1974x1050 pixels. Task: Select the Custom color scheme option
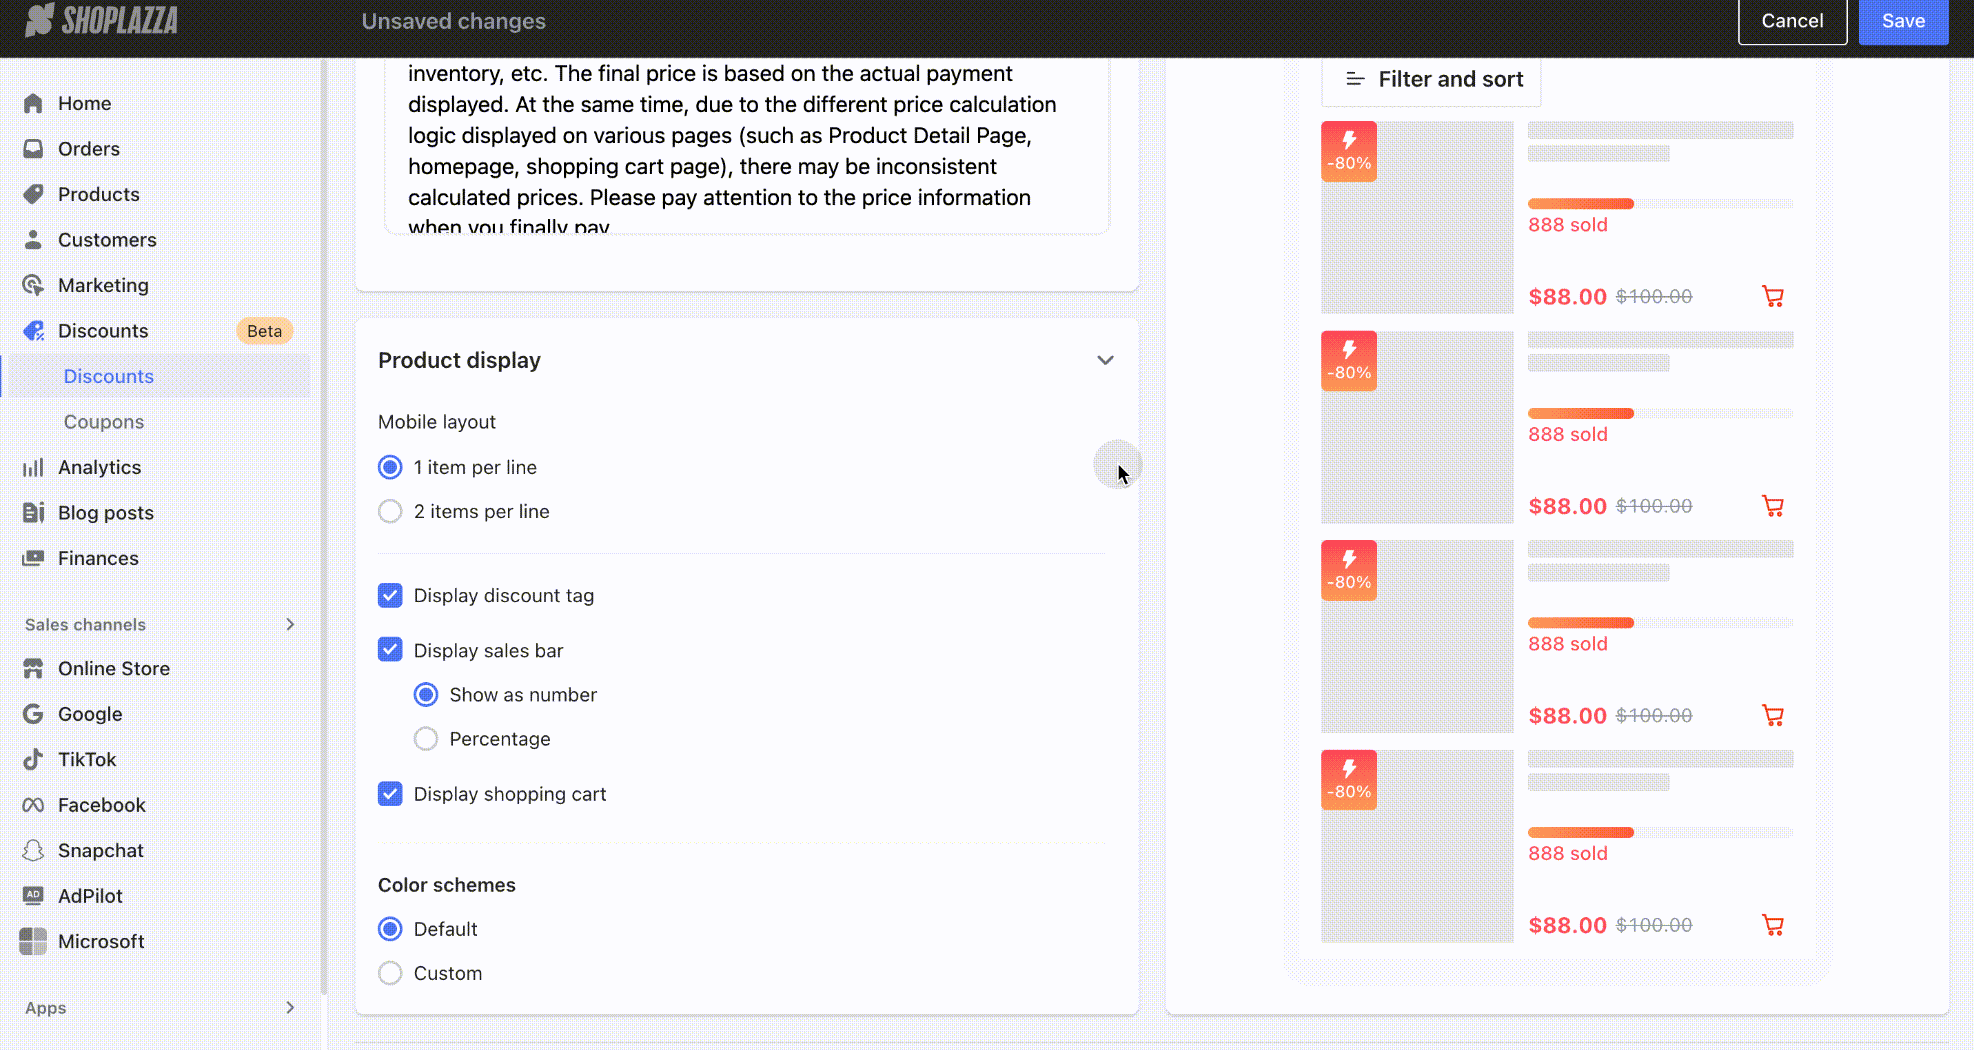tap(390, 974)
